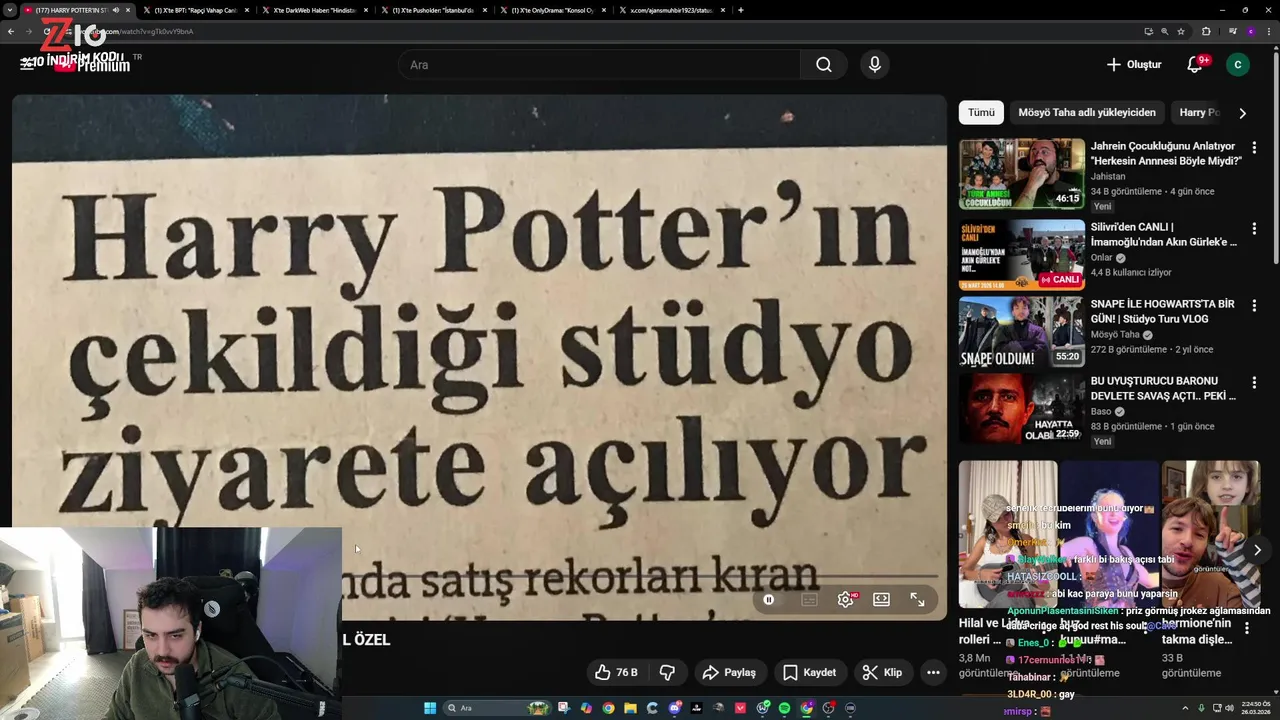Advance the Shorts shelf with next arrow
Screen dimensions: 1280x720
pos(1257,549)
